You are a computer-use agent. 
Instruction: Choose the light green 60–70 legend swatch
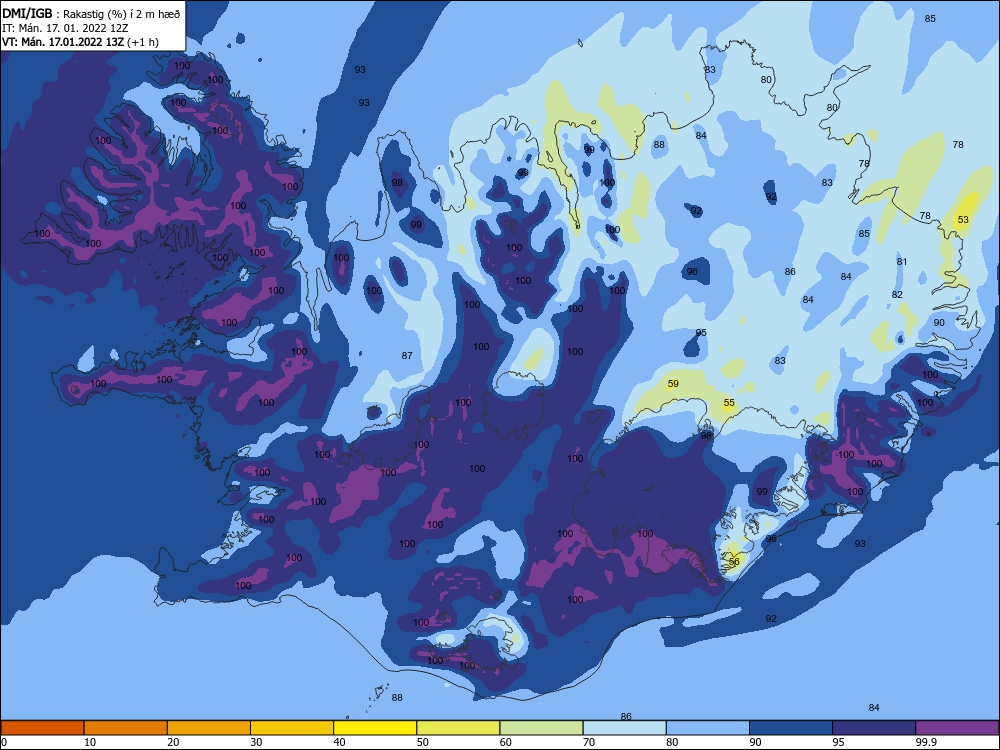pyautogui.click(x=541, y=728)
